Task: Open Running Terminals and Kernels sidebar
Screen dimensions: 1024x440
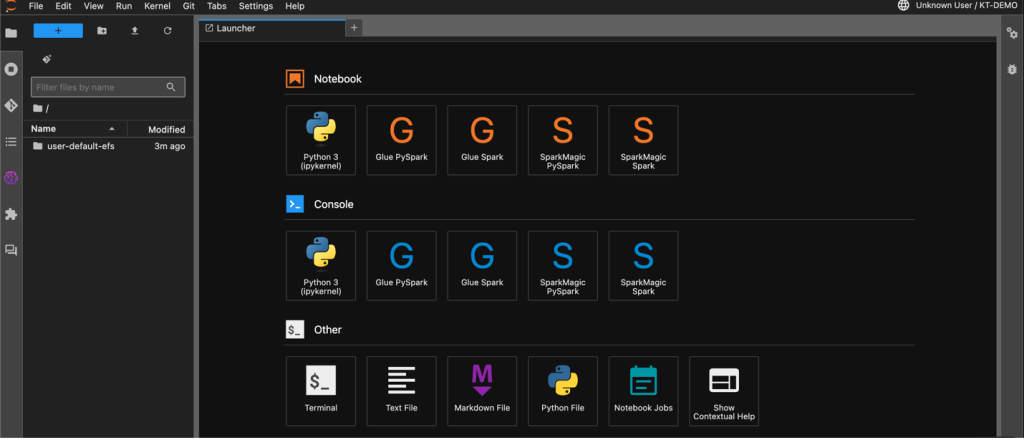Action: click(11, 69)
